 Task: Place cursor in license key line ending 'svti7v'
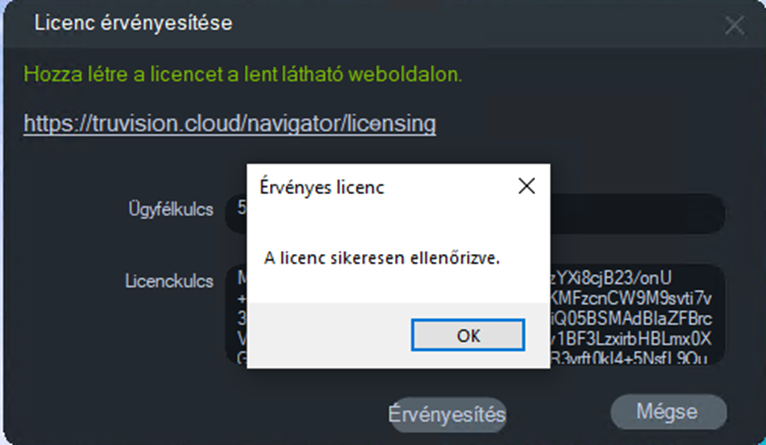pyautogui.click(x=631, y=298)
